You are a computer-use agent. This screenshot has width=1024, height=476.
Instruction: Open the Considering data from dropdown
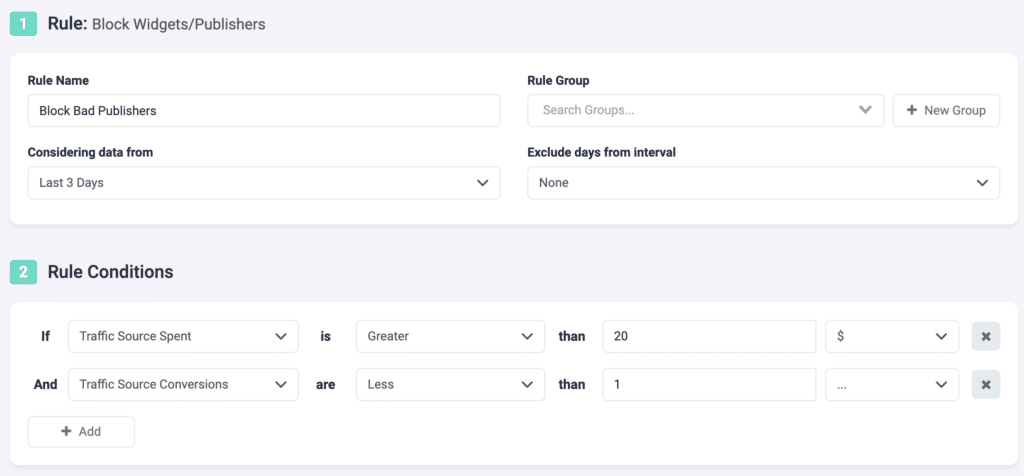click(x=264, y=183)
